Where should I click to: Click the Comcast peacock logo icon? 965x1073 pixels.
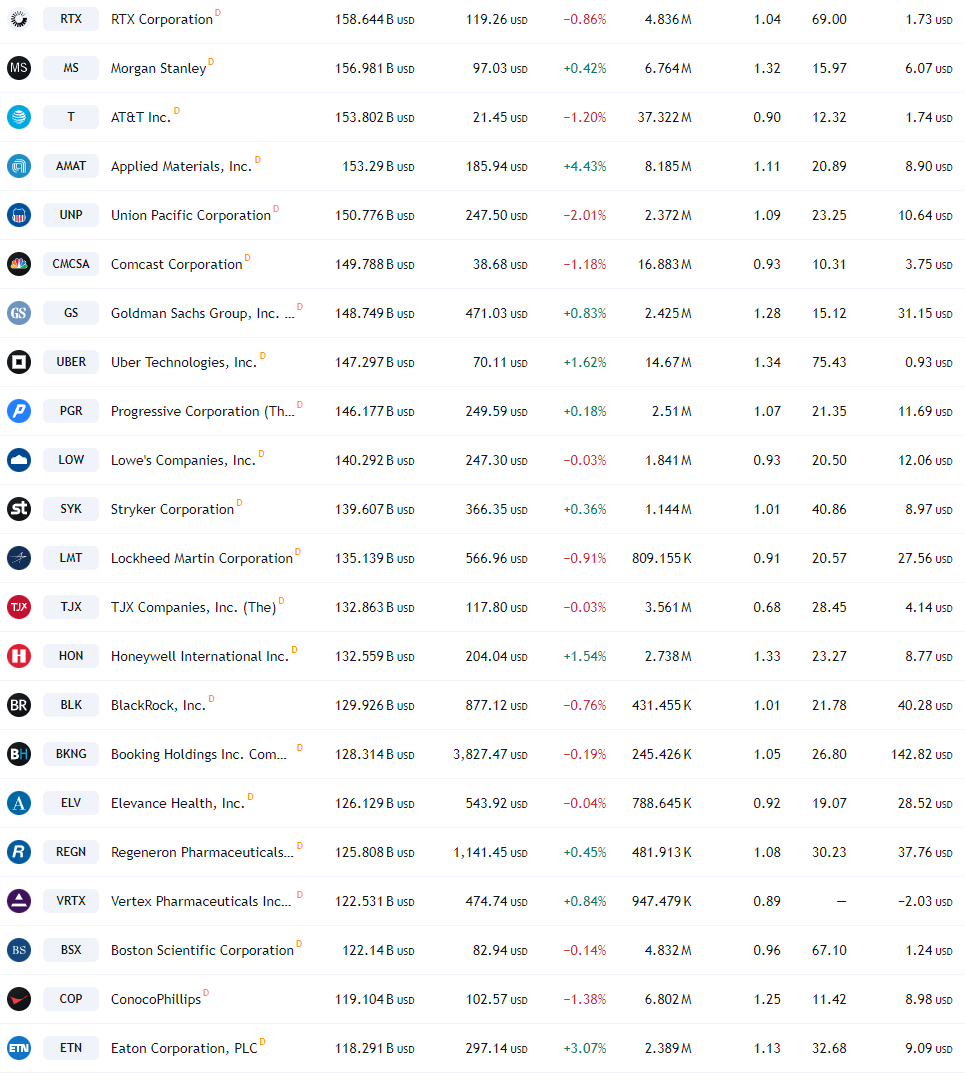(x=19, y=264)
